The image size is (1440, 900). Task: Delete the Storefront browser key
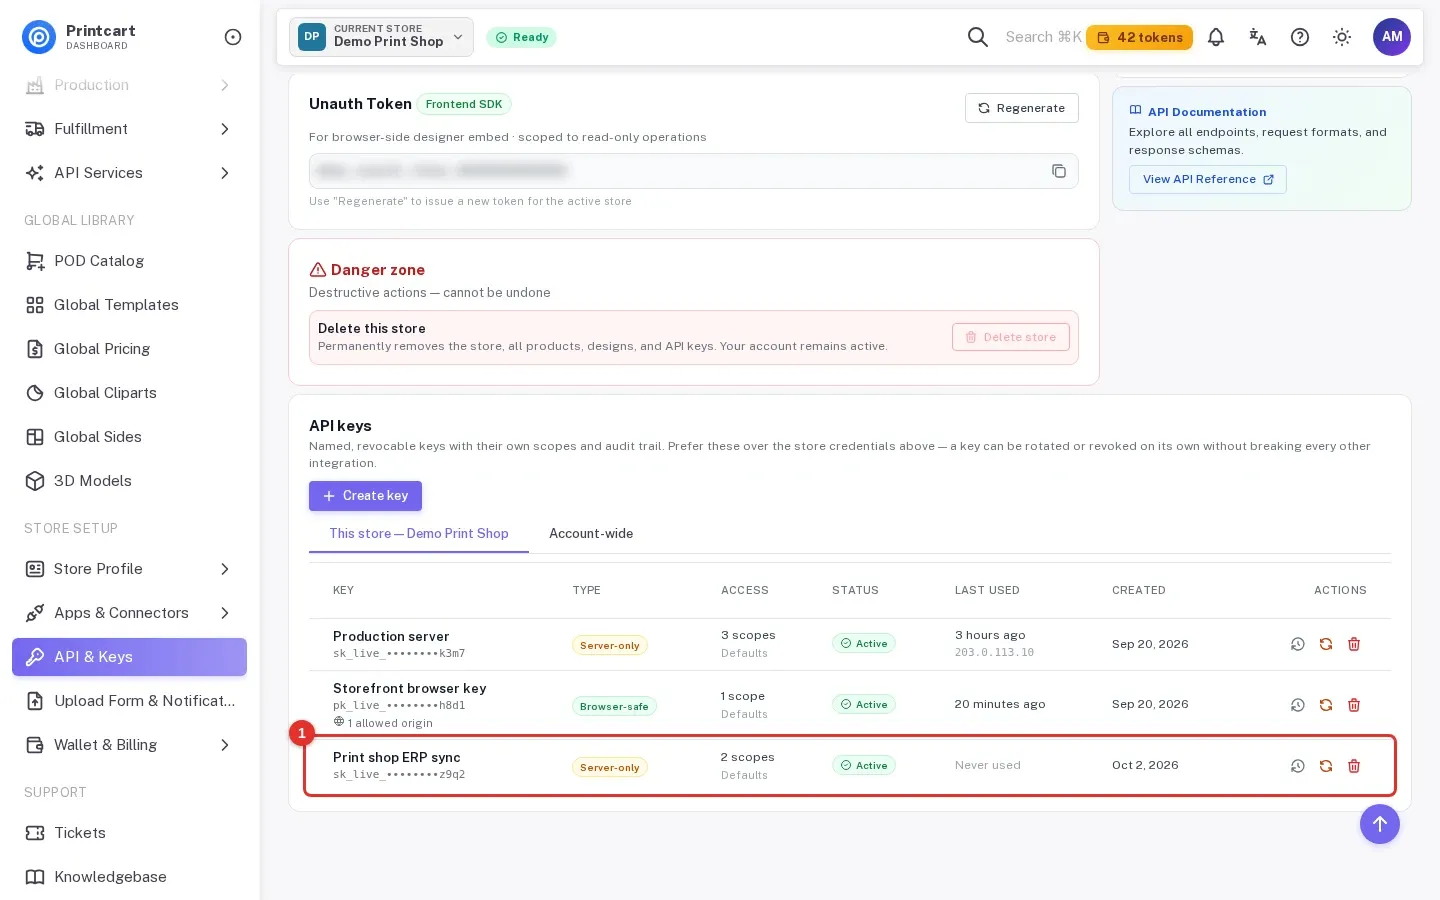click(x=1354, y=705)
